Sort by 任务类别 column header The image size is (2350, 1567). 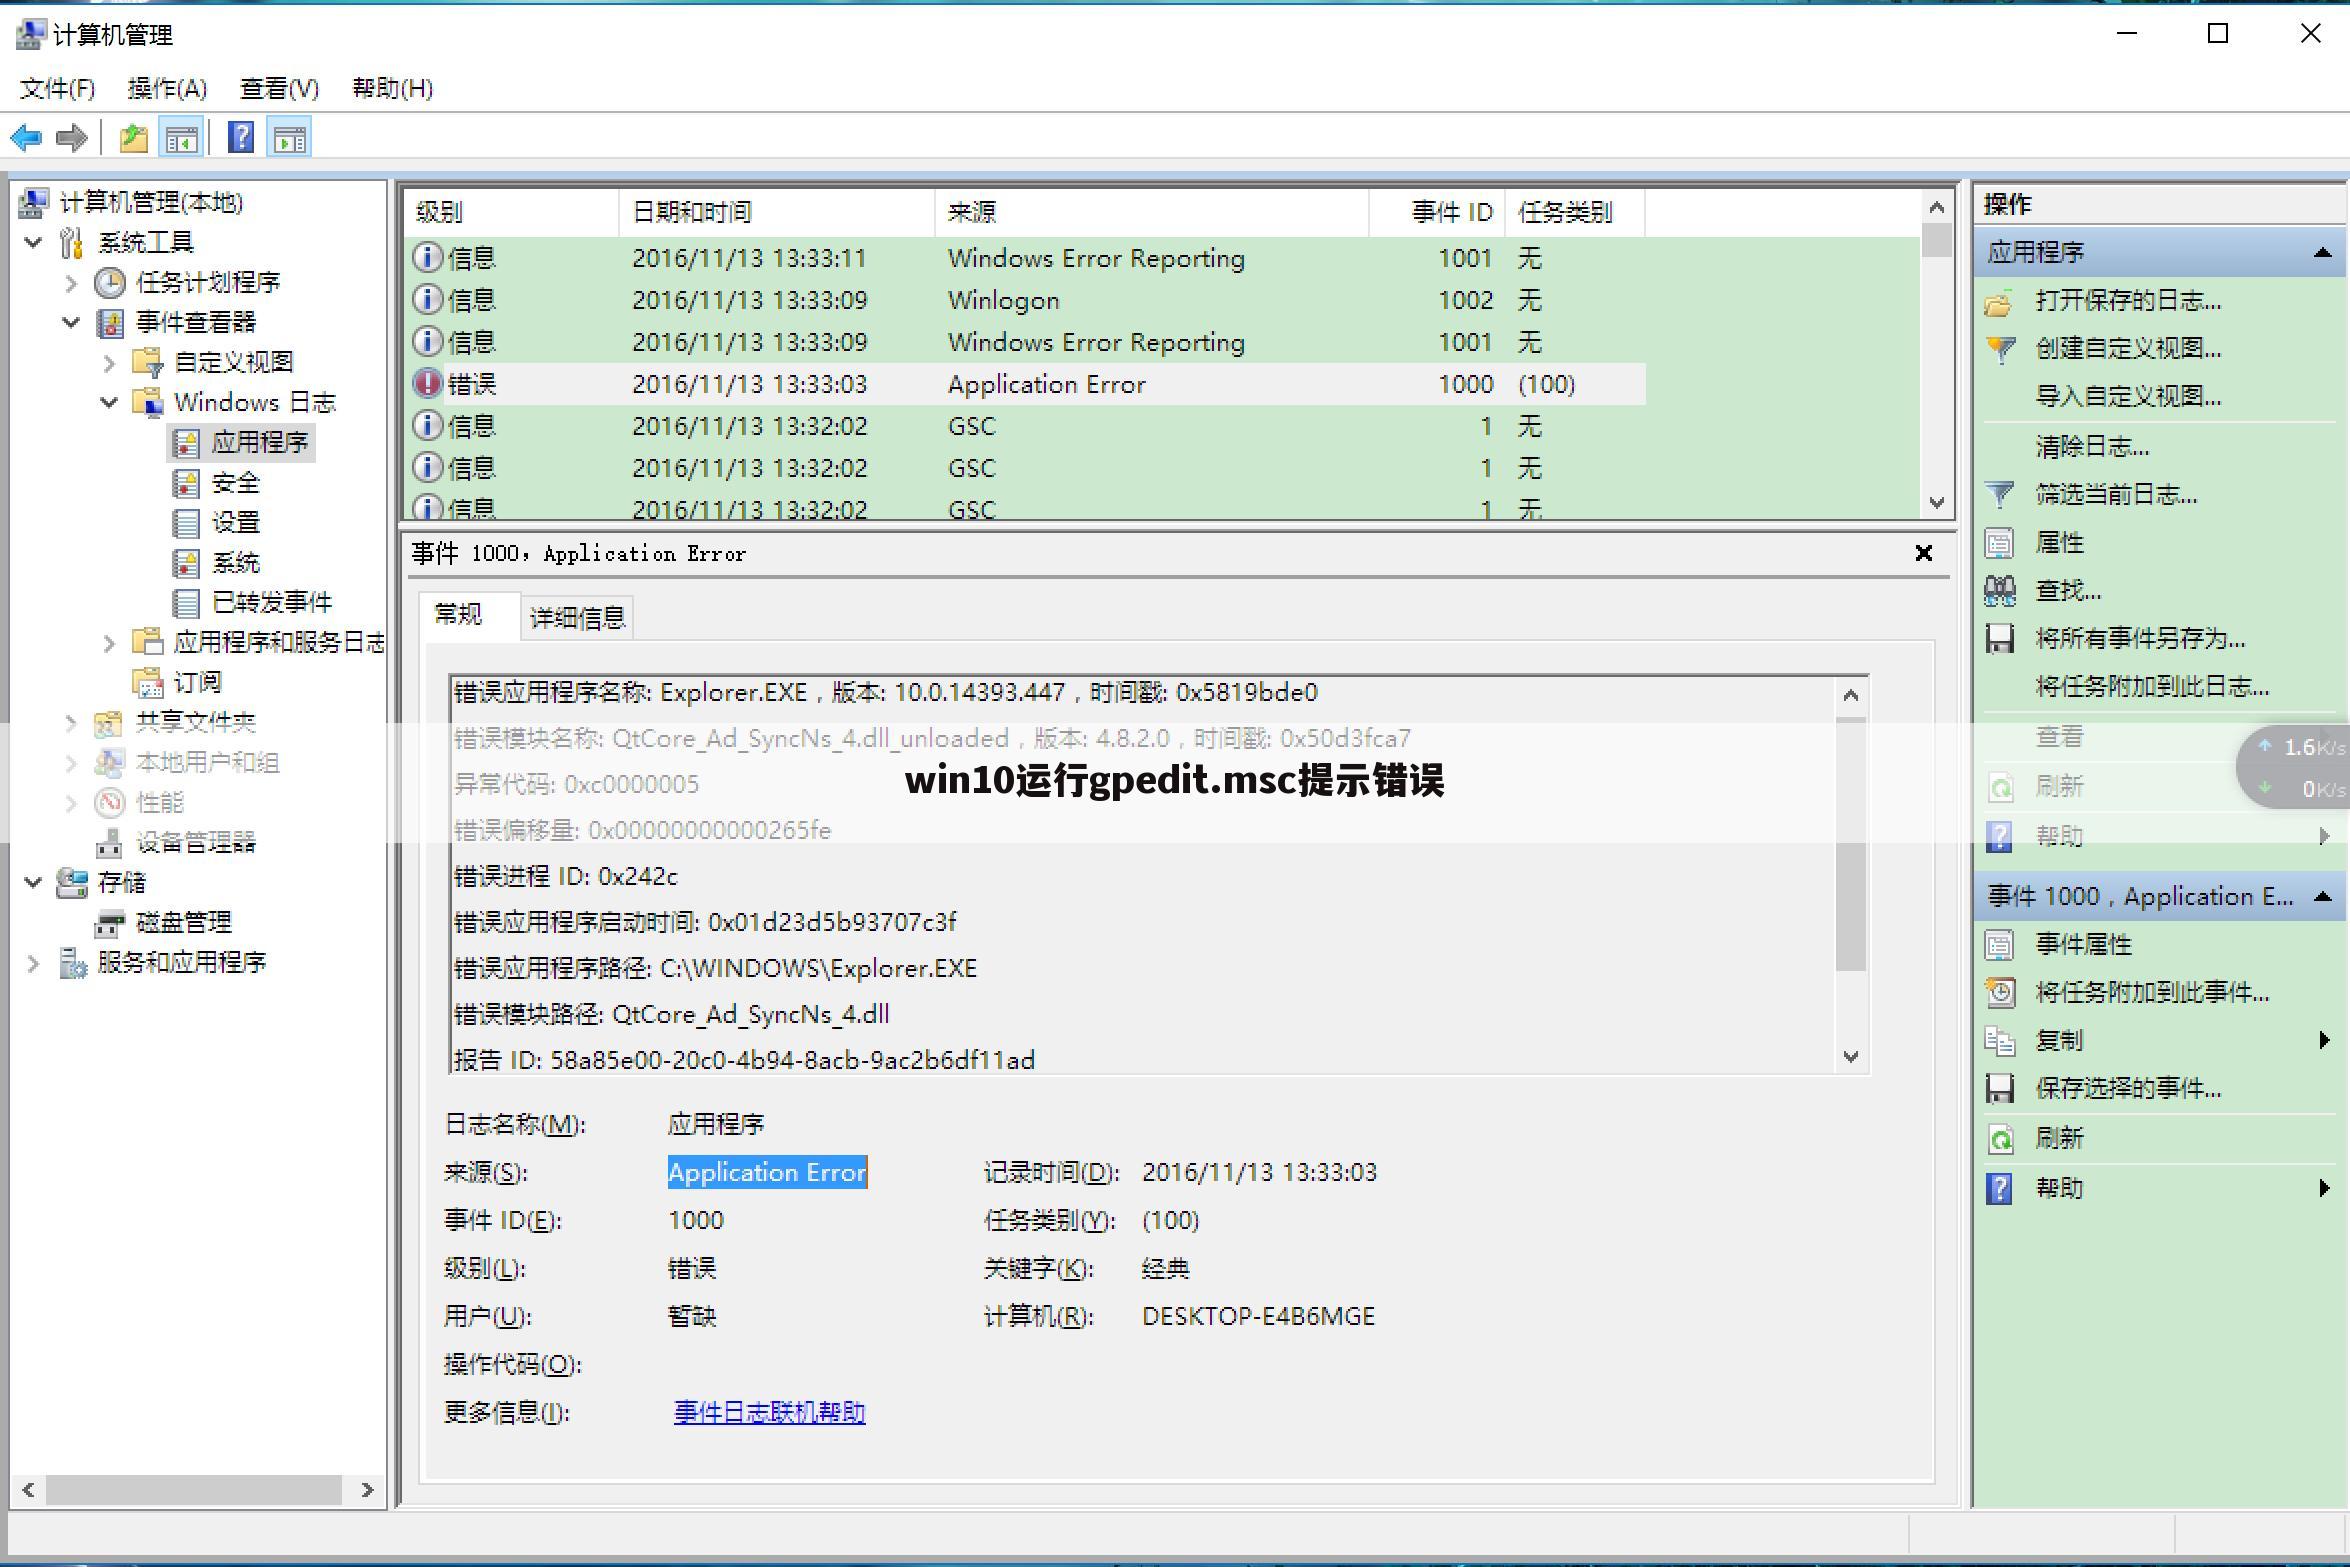coord(1574,212)
